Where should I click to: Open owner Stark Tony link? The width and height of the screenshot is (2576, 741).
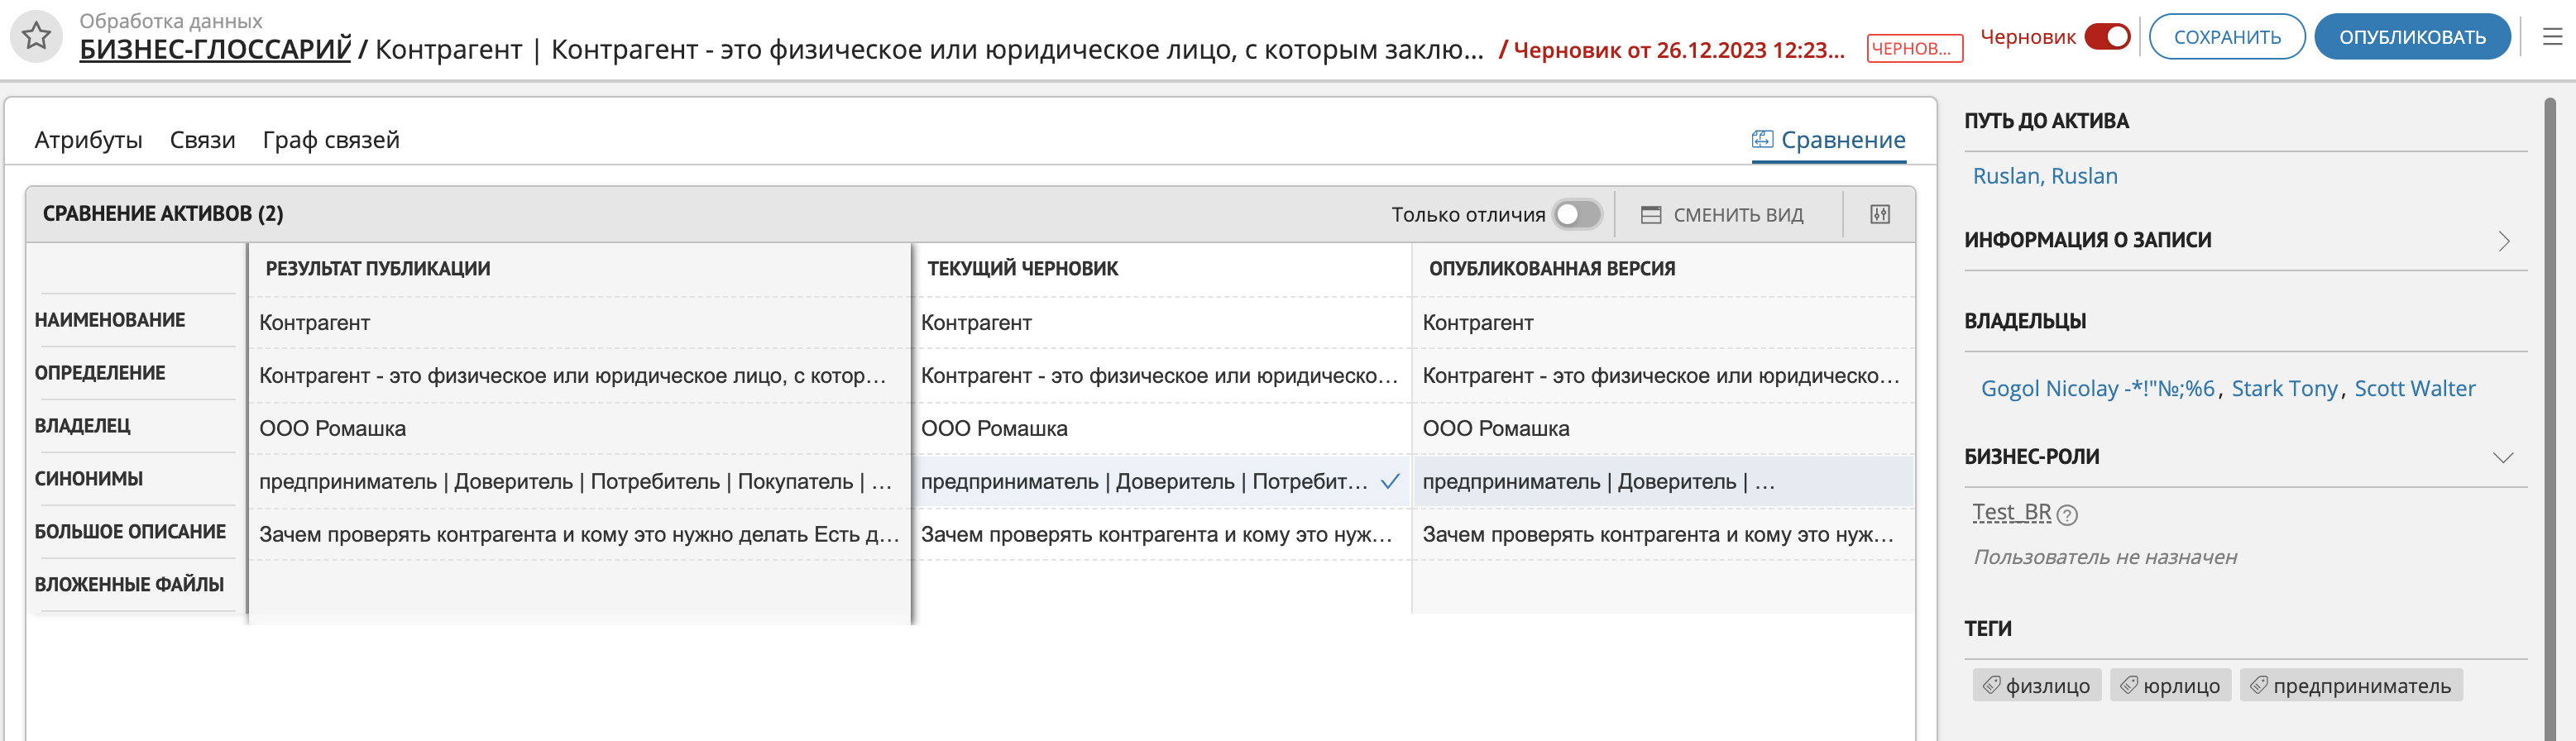[x=2284, y=389]
